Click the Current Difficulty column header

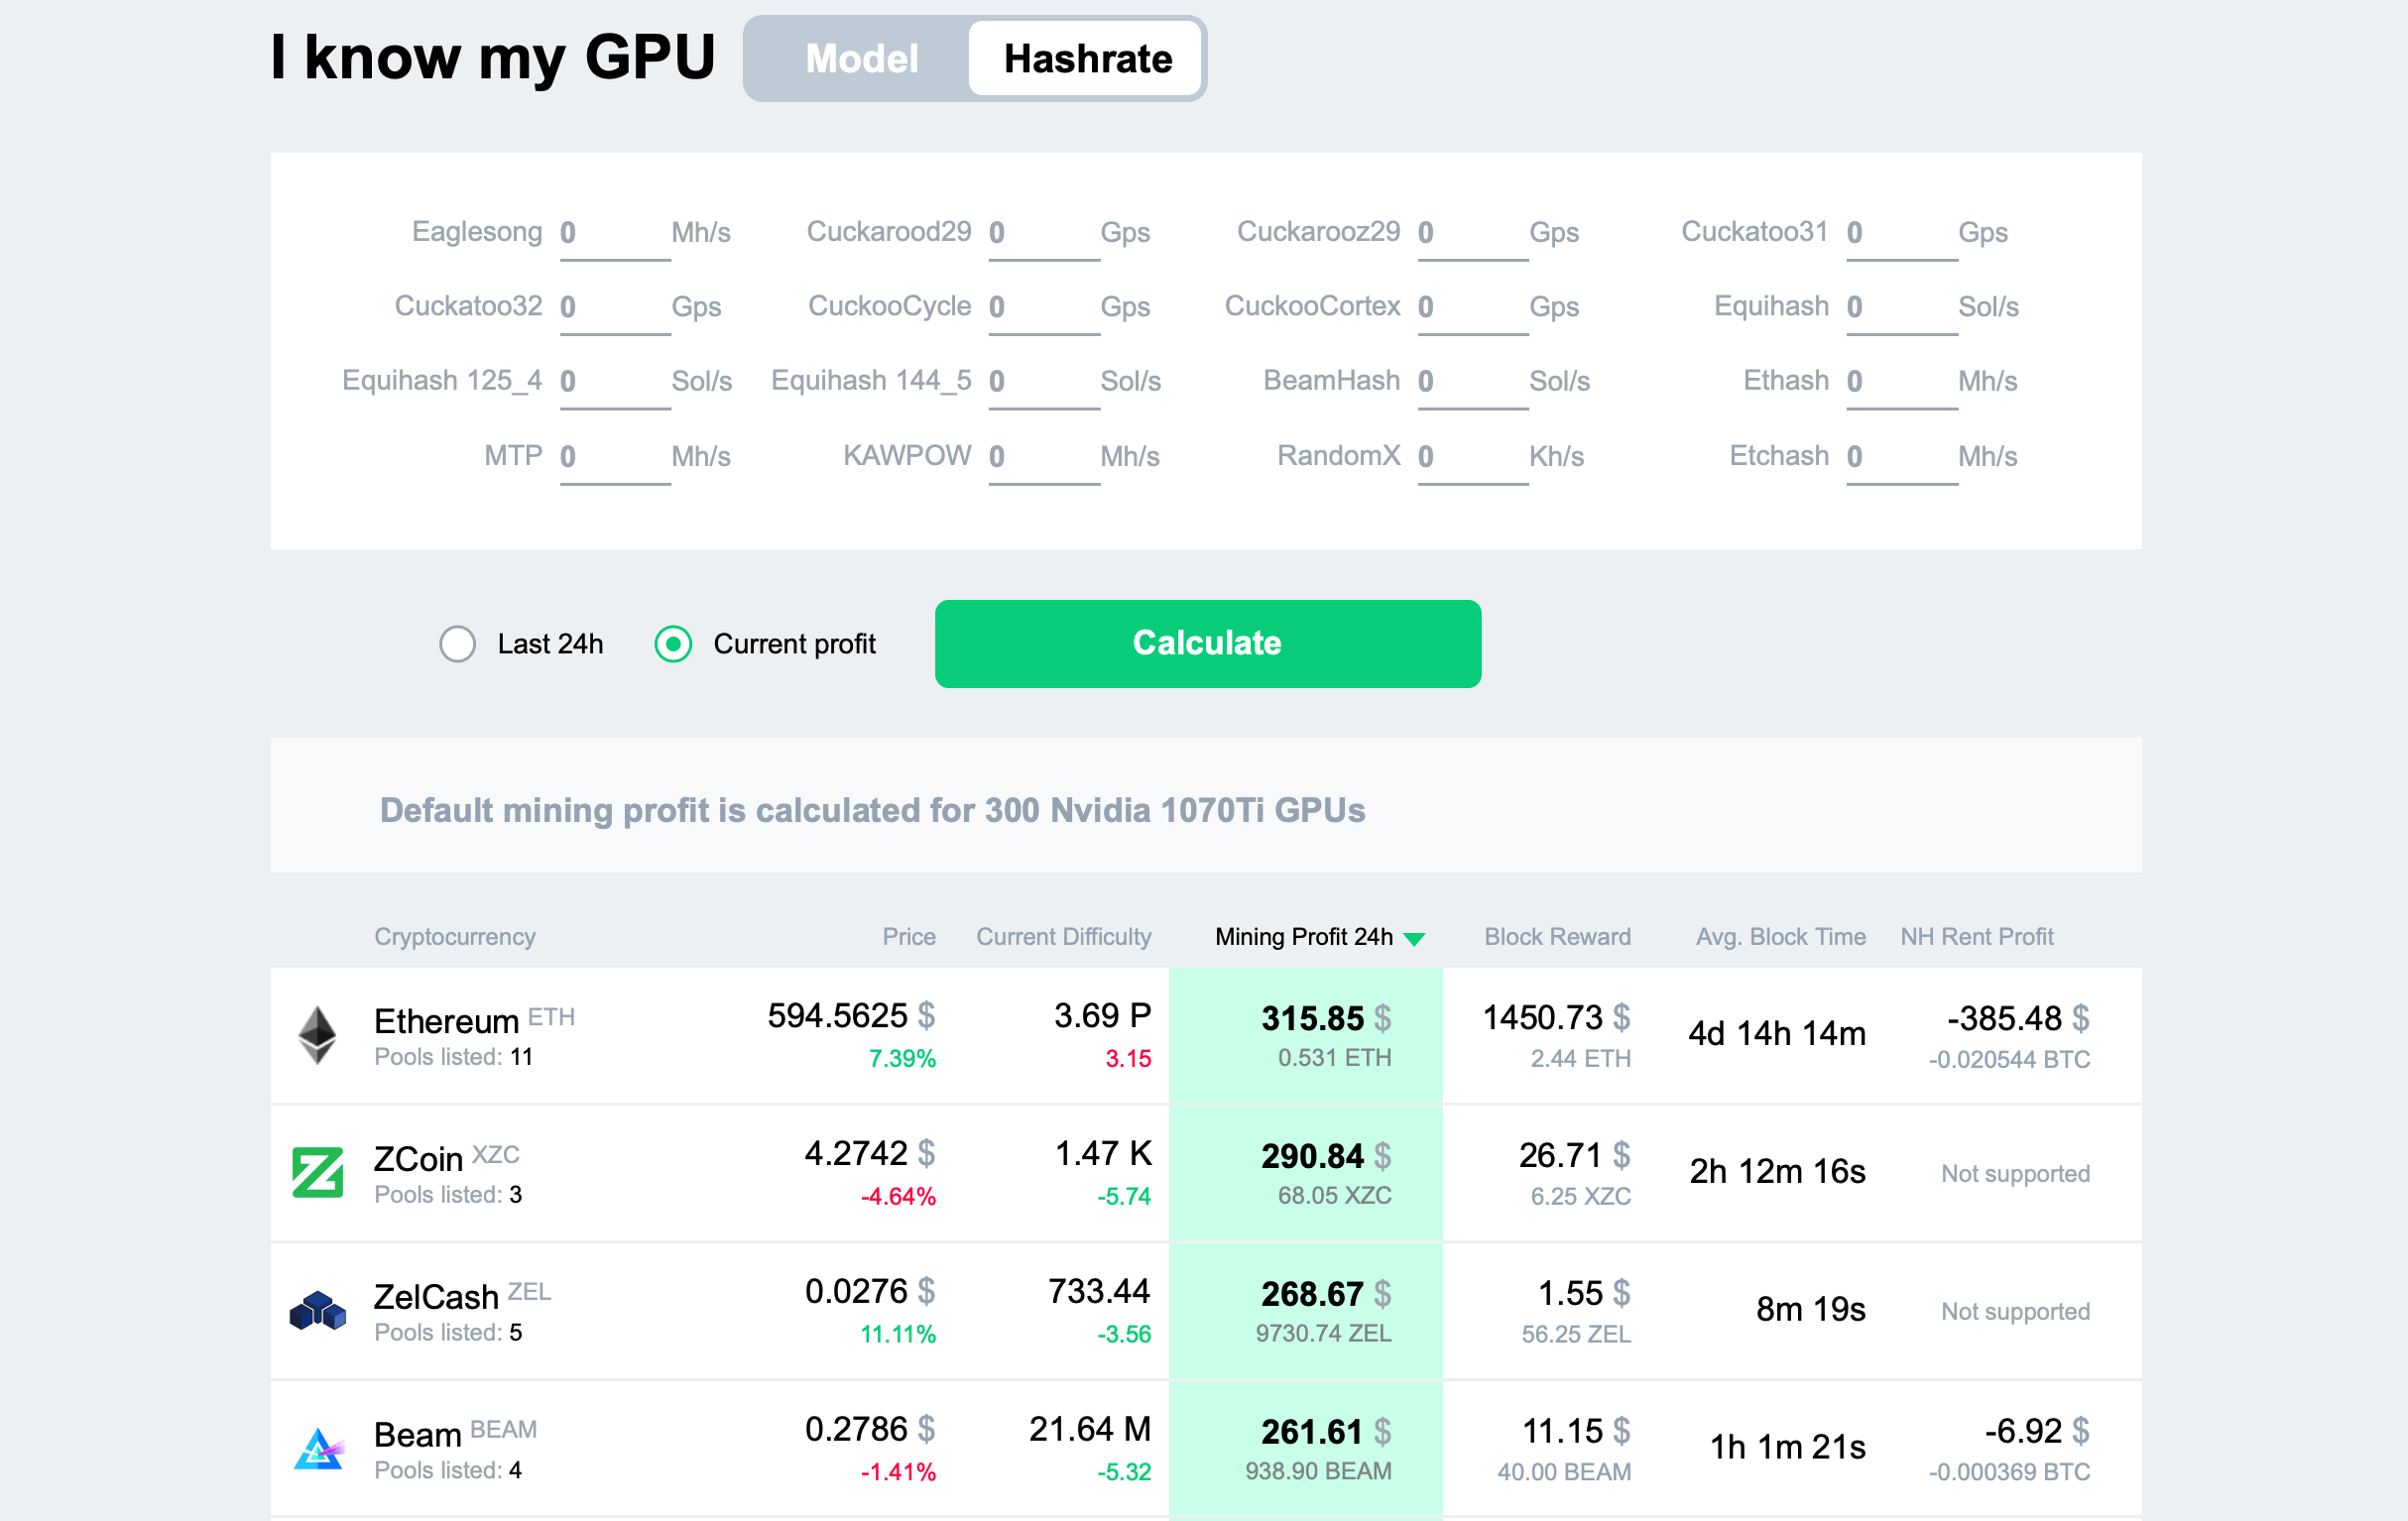1065,934
